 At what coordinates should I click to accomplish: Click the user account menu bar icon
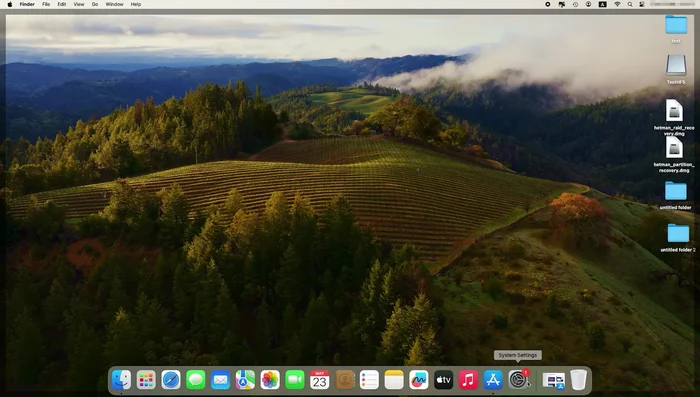588,4
